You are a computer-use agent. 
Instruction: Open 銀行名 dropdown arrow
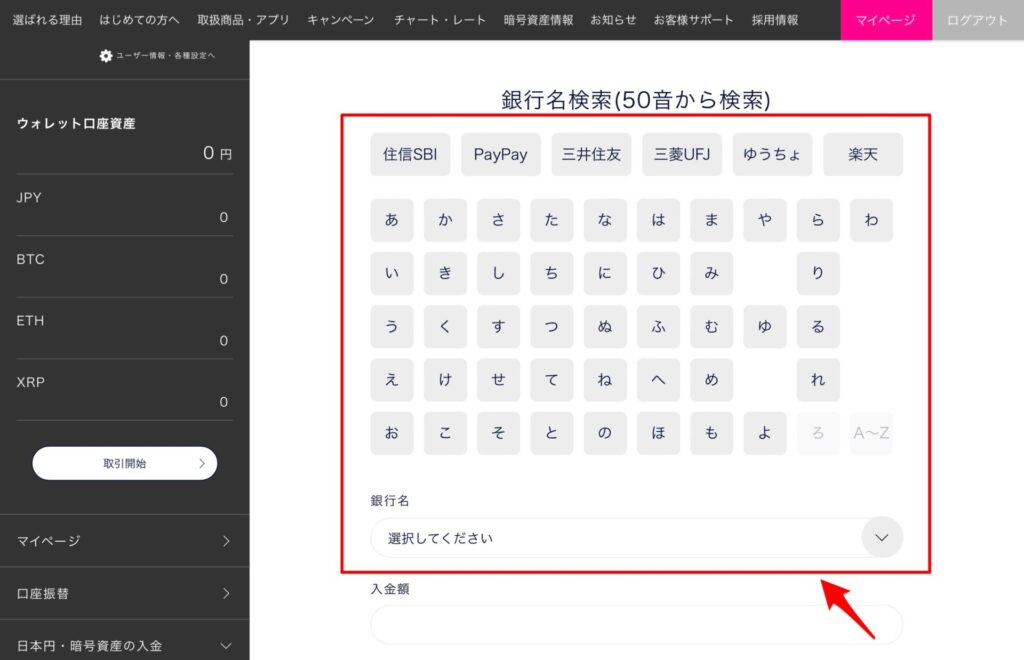[x=882, y=537]
